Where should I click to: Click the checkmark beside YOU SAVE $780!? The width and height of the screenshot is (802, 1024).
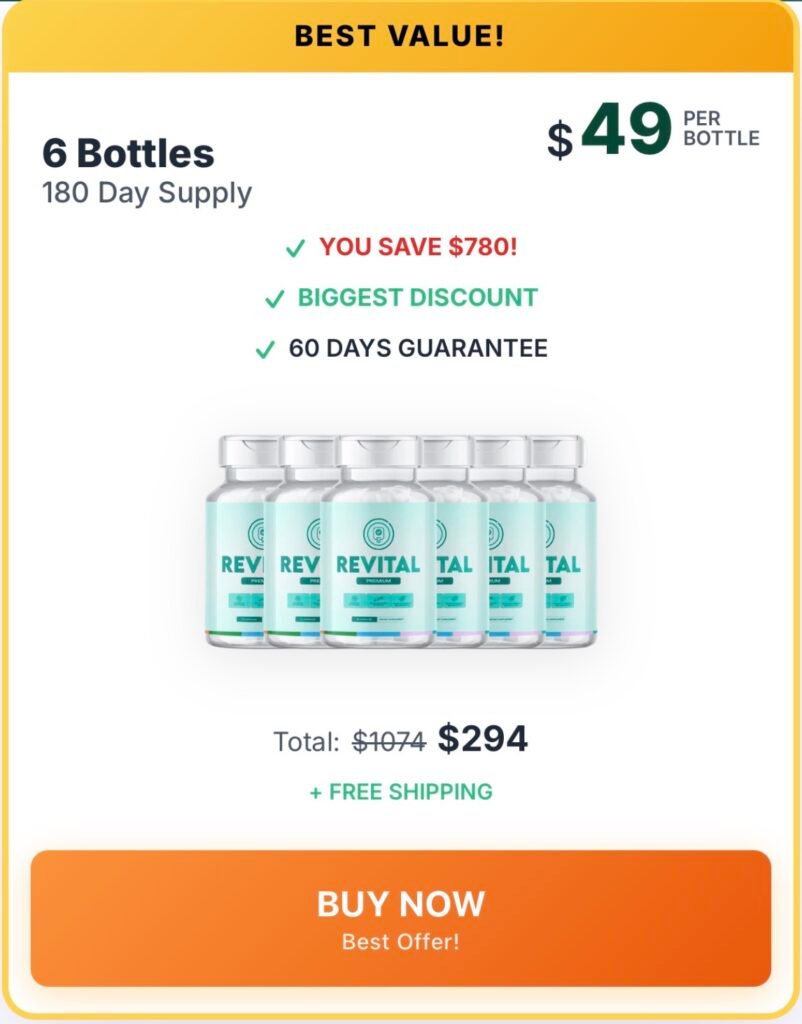point(295,248)
